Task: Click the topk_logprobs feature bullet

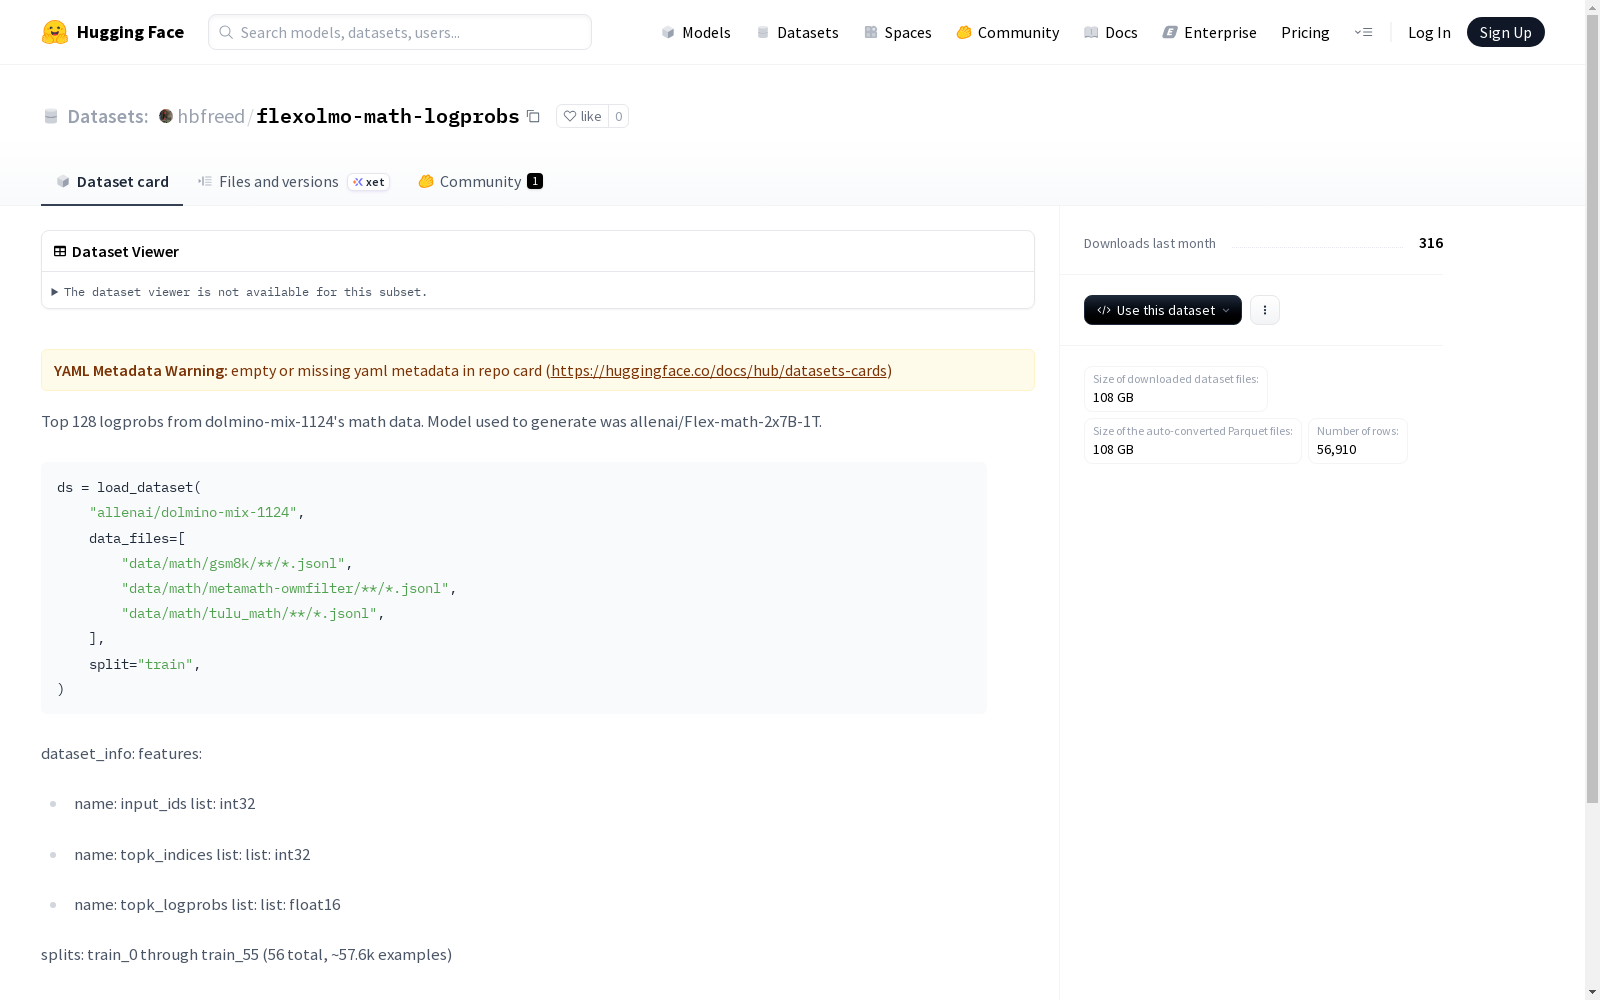Action: [207, 904]
